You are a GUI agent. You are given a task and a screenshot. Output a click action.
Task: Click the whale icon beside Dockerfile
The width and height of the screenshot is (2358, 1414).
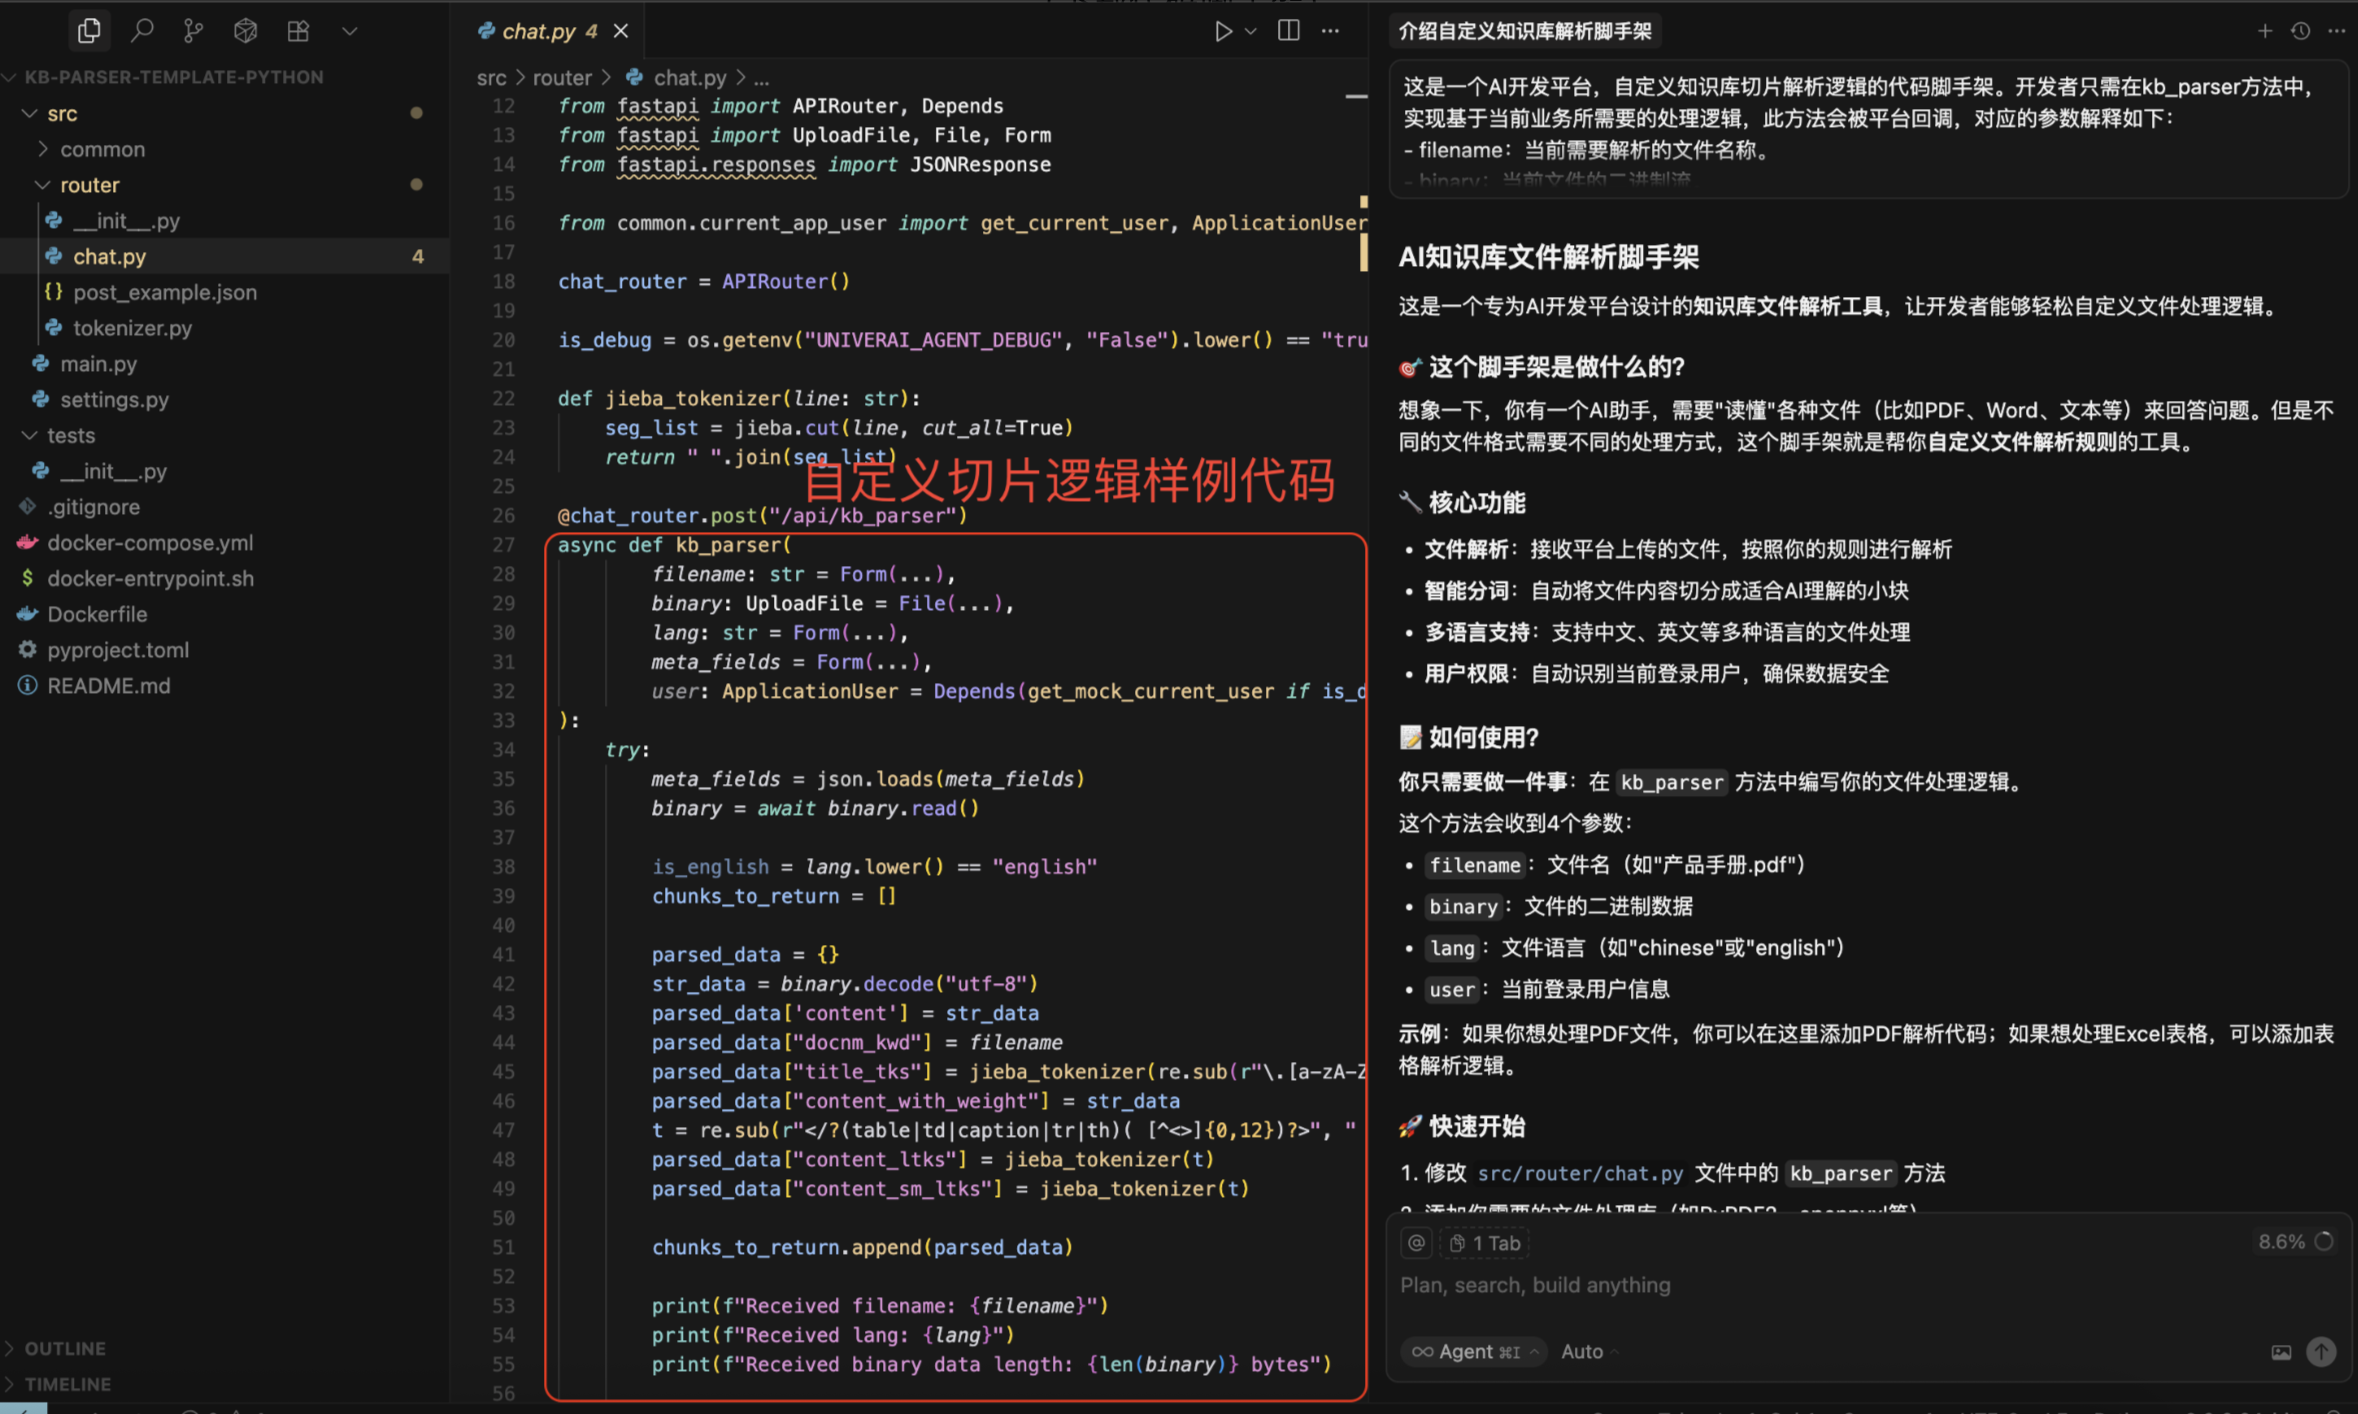pyautogui.click(x=27, y=614)
